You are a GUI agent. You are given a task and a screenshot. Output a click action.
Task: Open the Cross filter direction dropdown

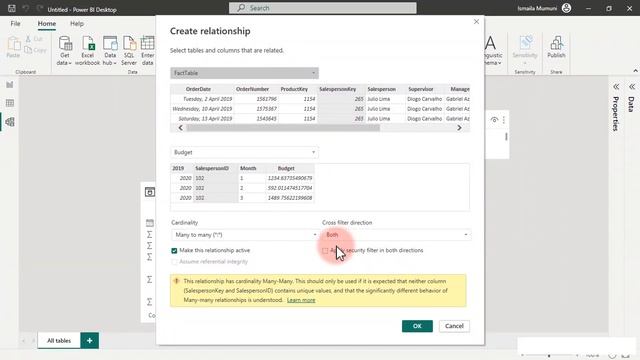396,235
